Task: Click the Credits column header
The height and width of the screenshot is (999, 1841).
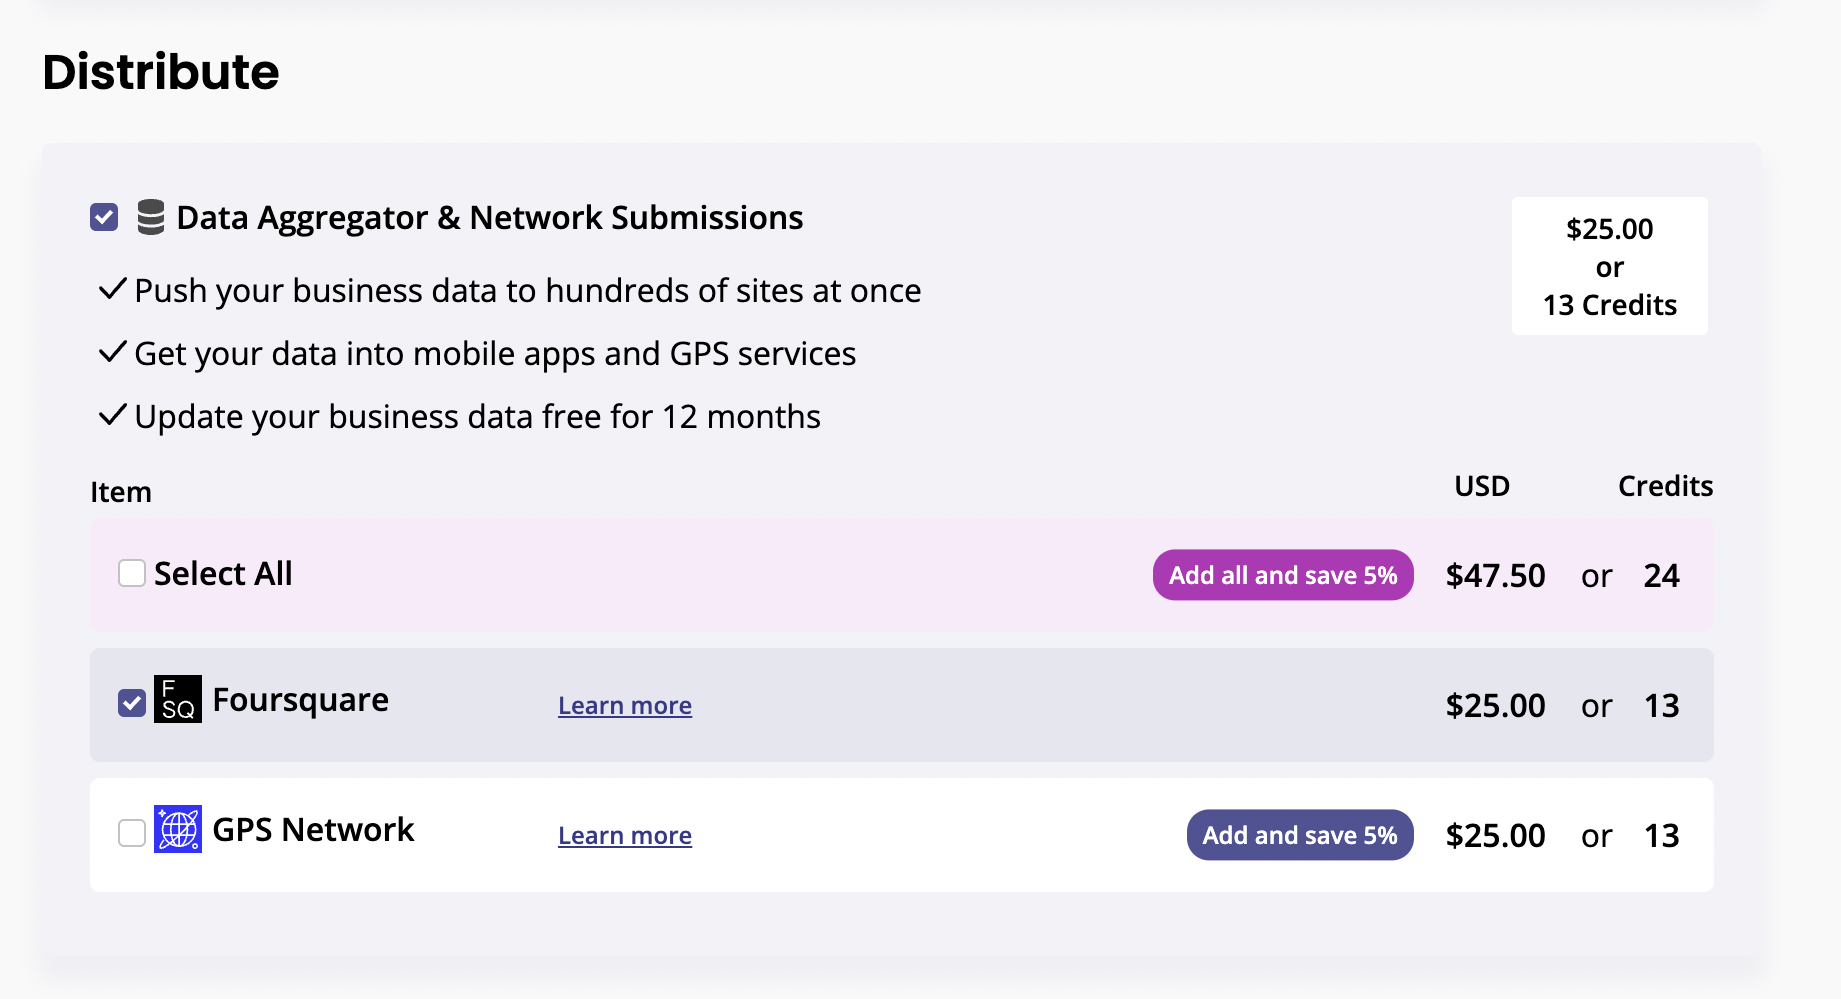Action: [1665, 486]
